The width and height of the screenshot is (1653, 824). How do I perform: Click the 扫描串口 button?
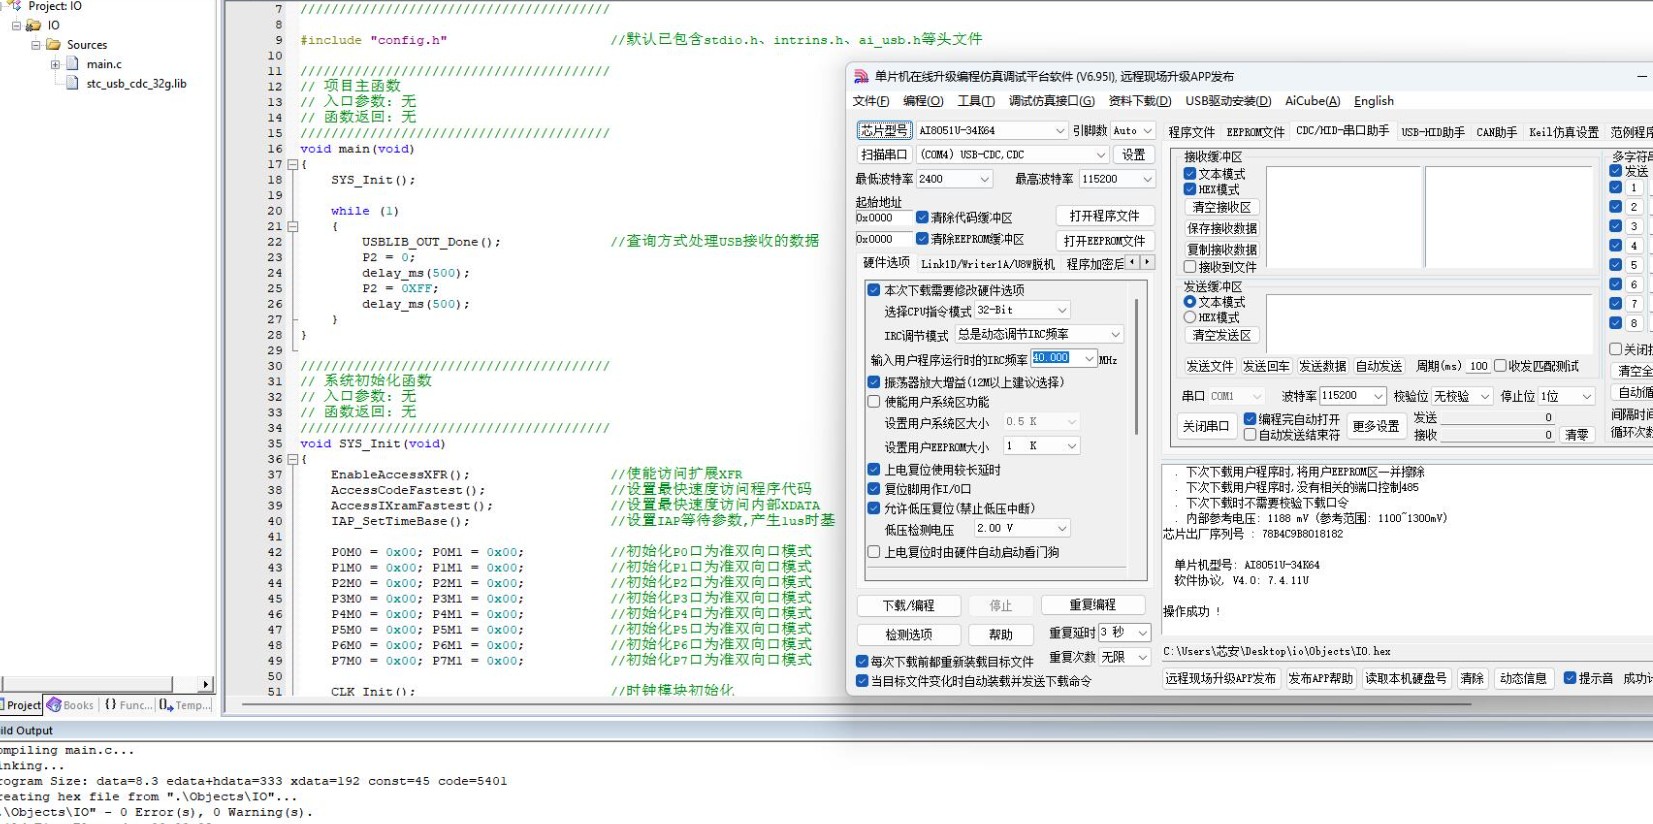[884, 155]
